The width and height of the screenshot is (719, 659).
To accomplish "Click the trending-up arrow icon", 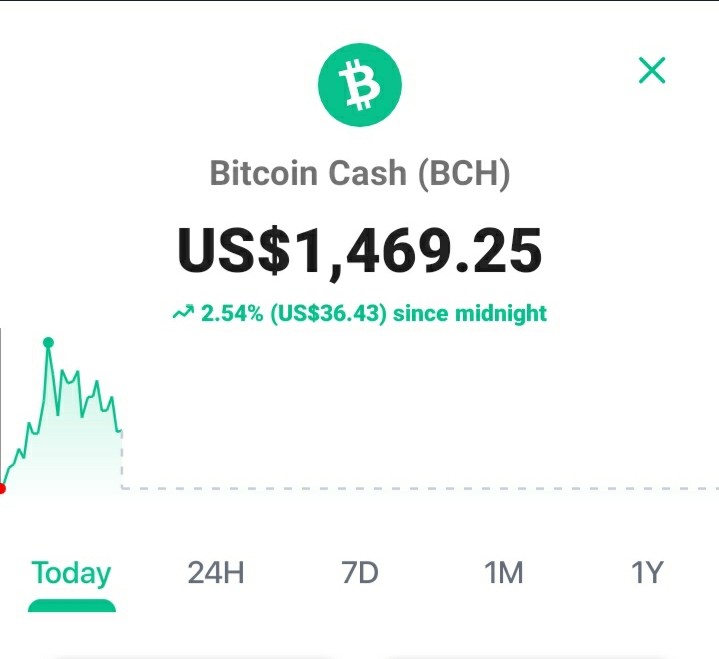I will point(183,313).
